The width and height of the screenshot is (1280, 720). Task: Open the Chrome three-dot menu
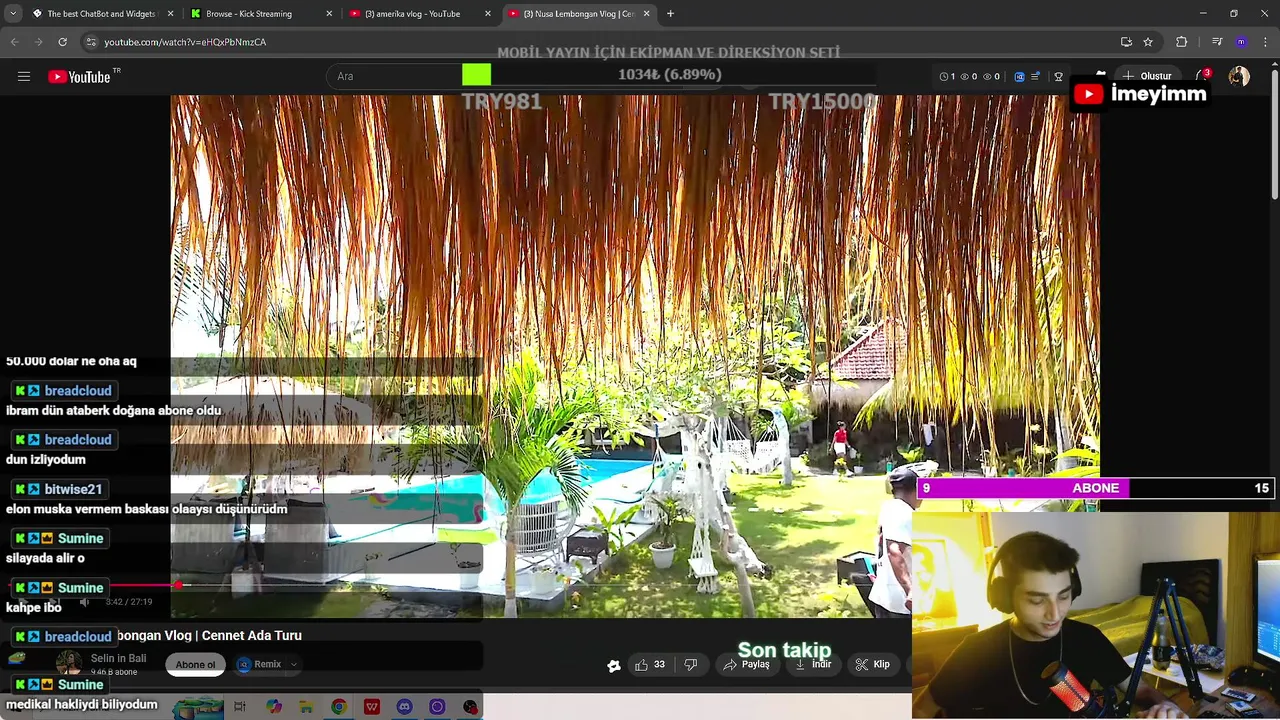tap(1264, 42)
